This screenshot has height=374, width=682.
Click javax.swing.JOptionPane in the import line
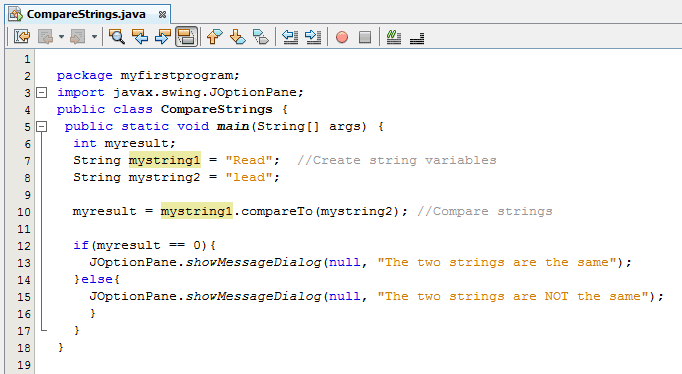pyautogui.click(x=205, y=93)
